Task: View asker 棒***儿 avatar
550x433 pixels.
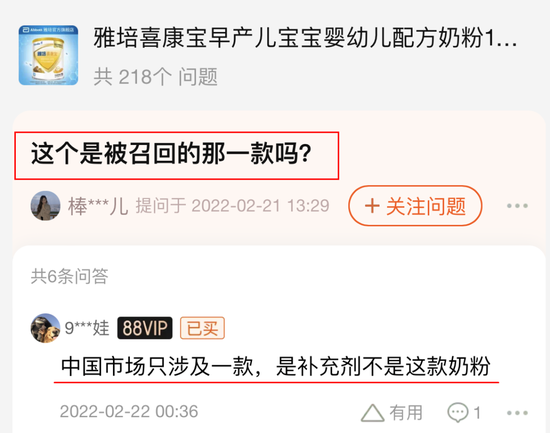Action: [x=45, y=206]
